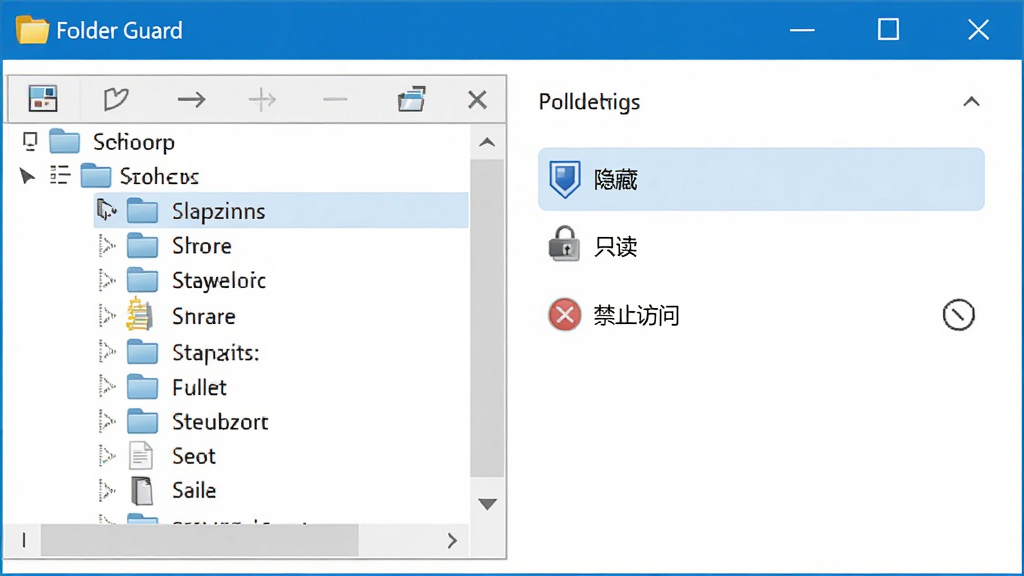1024x576 pixels.
Task: Select the Saile text label
Action: click(x=194, y=490)
